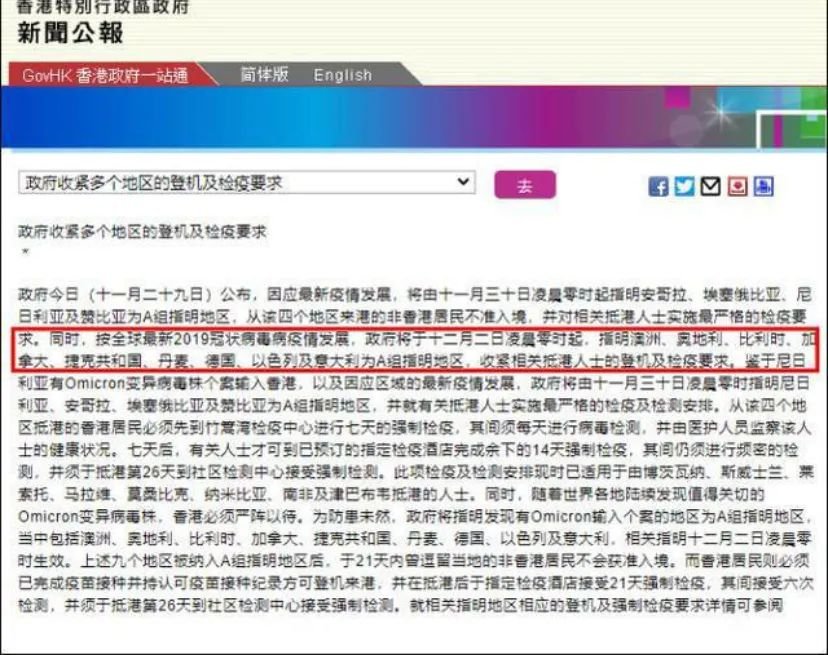This screenshot has width=828, height=655.
Task: Open the blue print-friendly version icon
Action: pos(763,186)
